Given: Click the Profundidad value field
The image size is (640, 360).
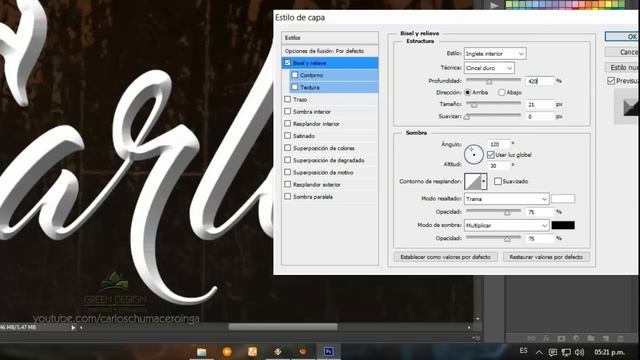Looking at the screenshot, I should pyautogui.click(x=540, y=81).
